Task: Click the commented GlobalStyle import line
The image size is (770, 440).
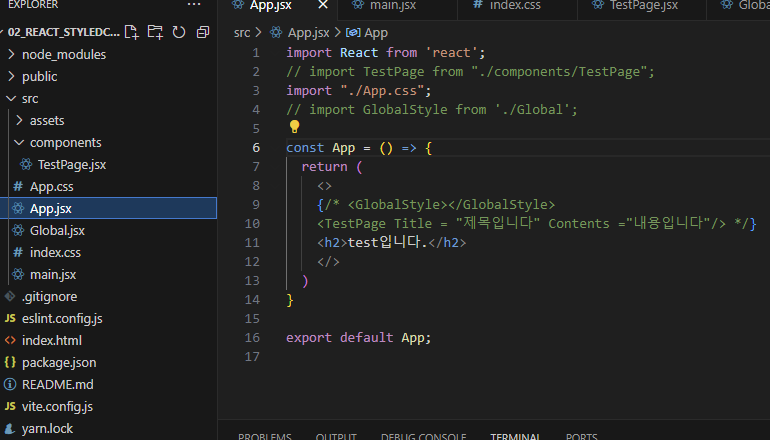Action: tap(432, 110)
